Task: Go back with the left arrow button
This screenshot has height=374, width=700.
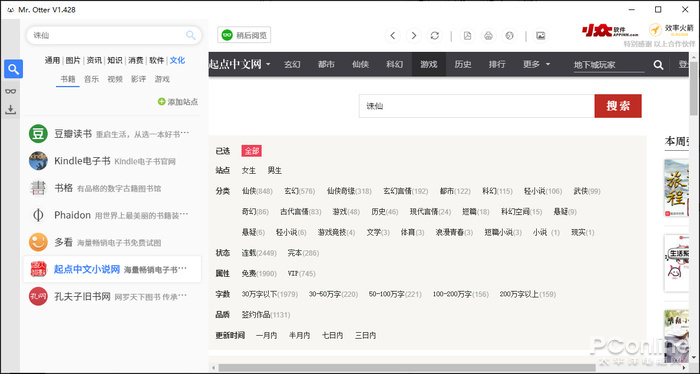Action: pos(392,36)
